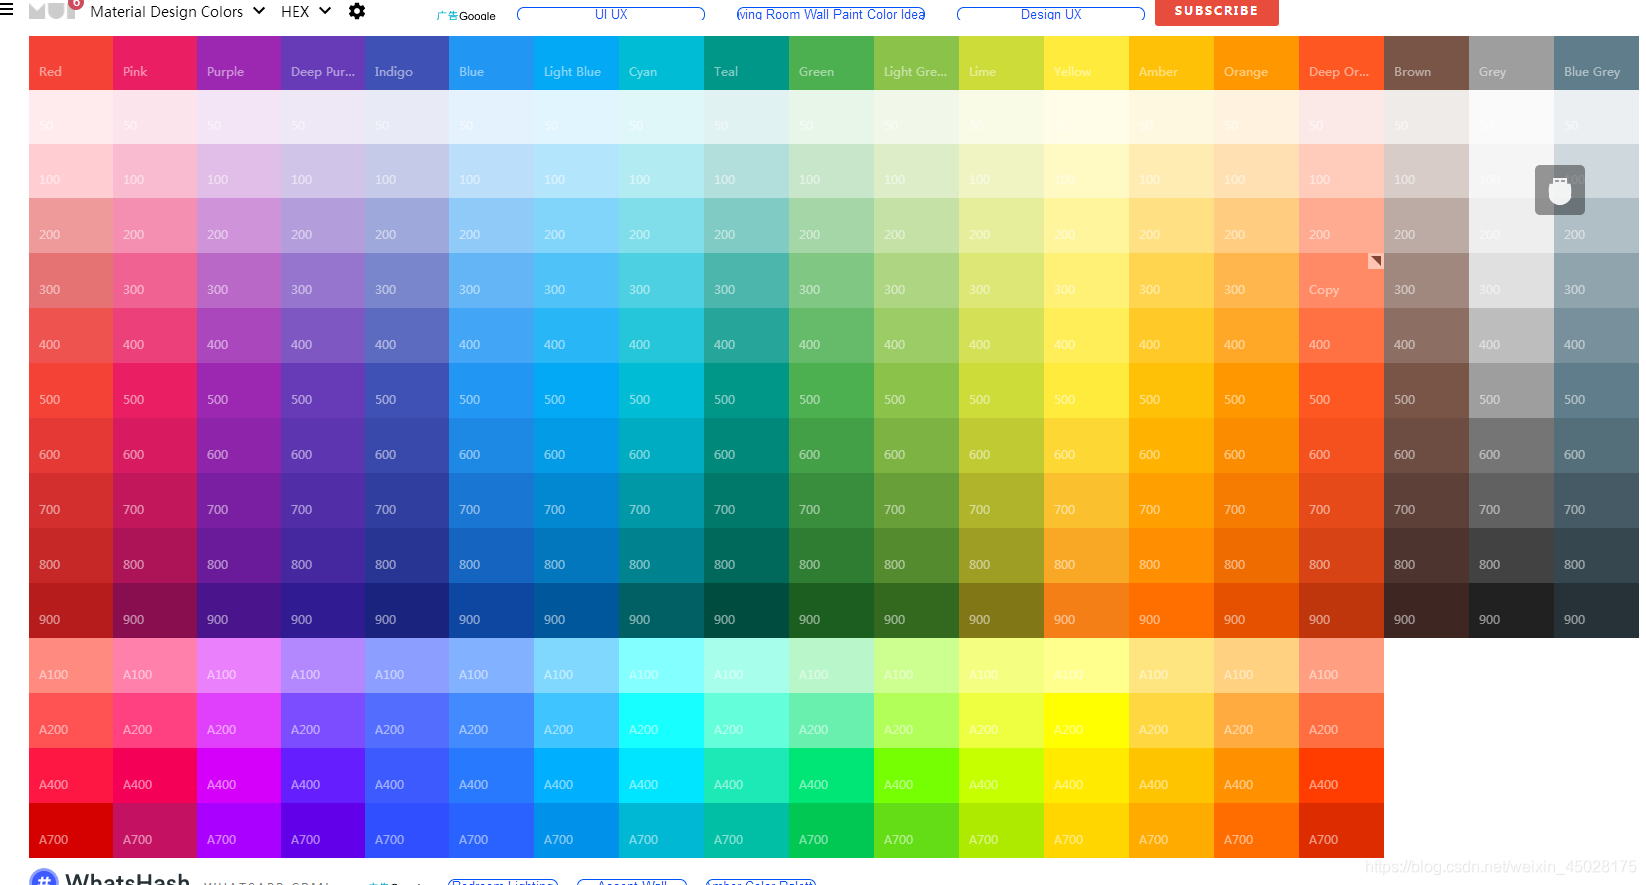The height and width of the screenshot is (885, 1646).
Task: Select the Blue Grey header swatch
Action: [x=1596, y=63]
